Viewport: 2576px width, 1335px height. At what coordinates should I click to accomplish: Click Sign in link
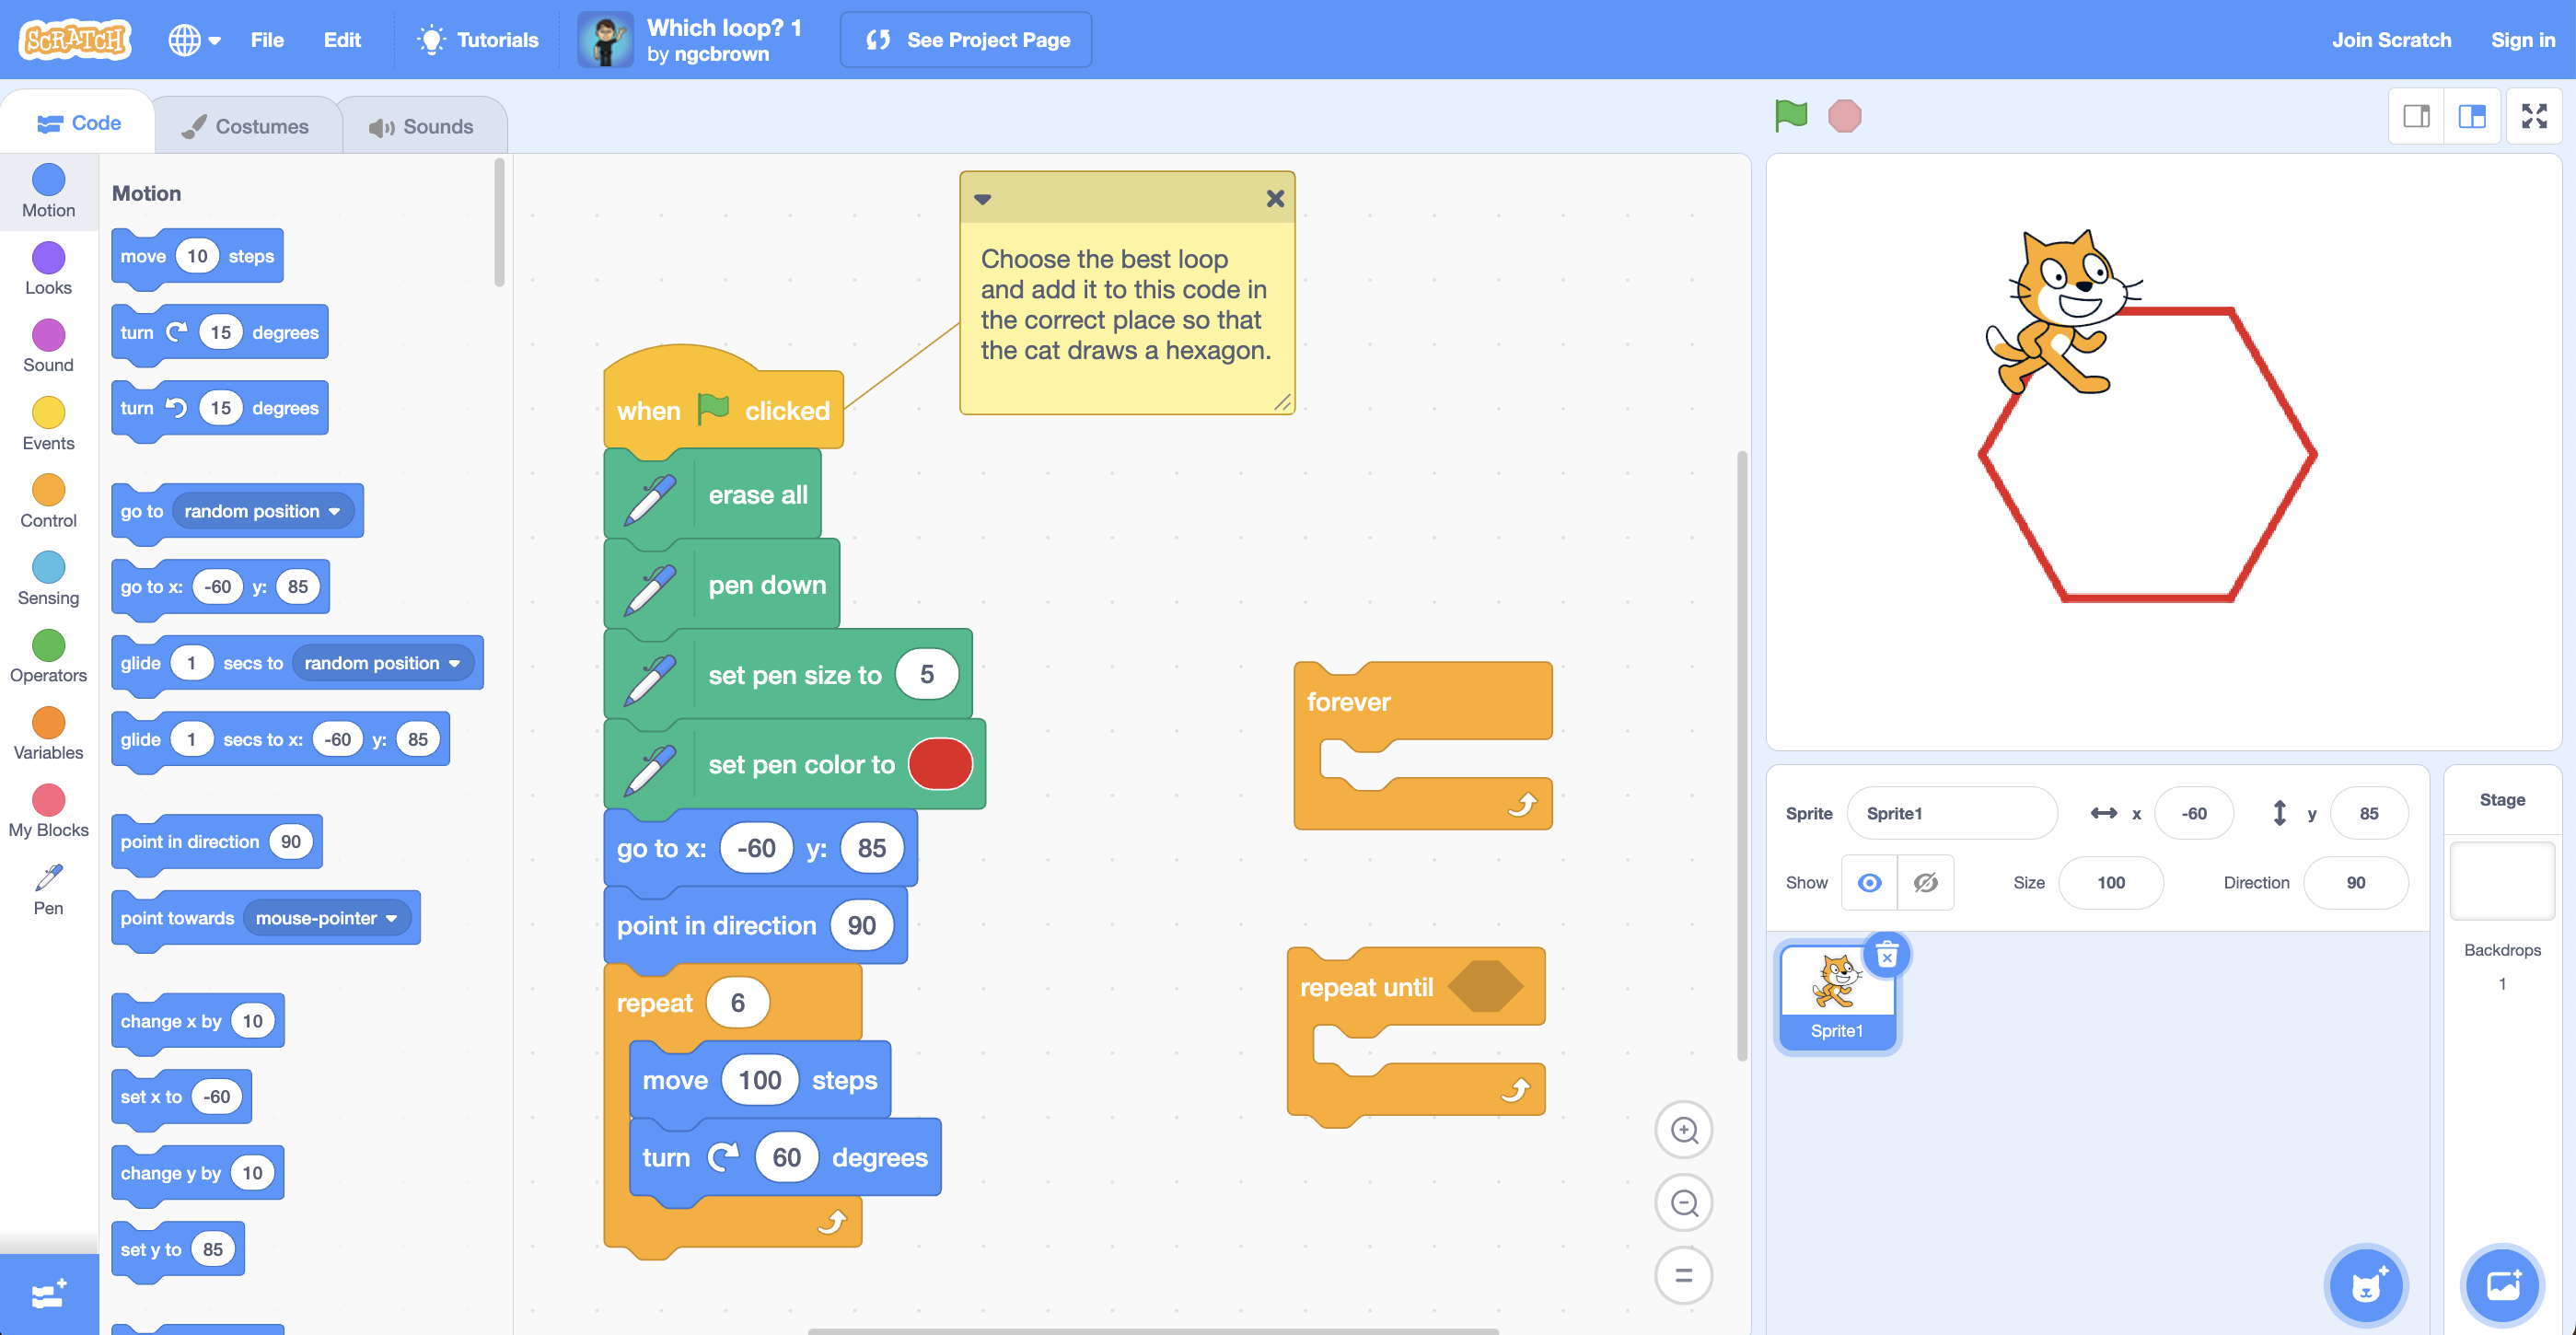[2522, 40]
